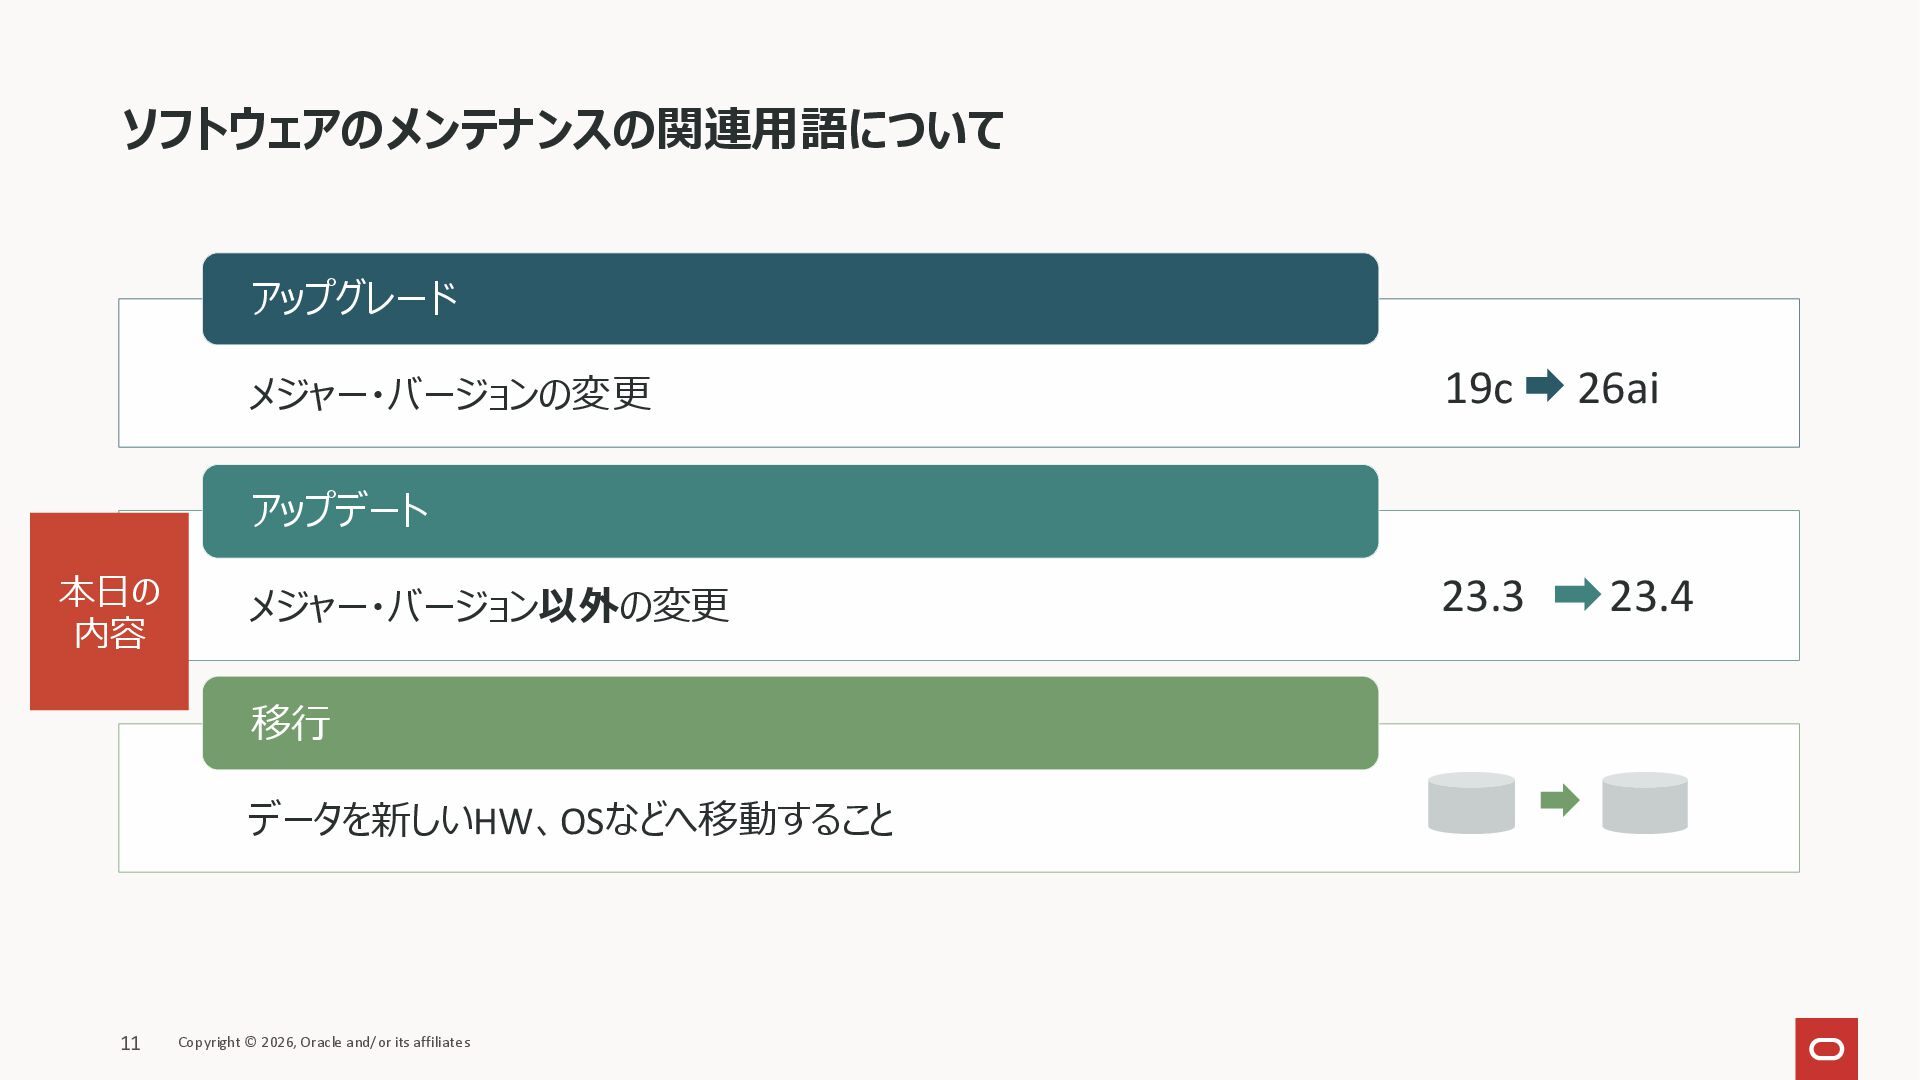
Task: Select the red 本日の内容 box
Action: (109, 611)
